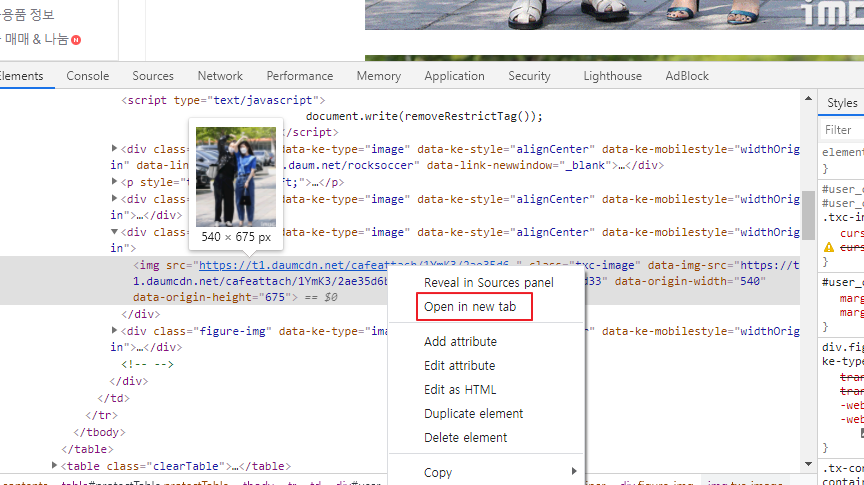Viewport: 864px width, 485px height.
Task: Click the Filter styles input field
Action: 843,130
